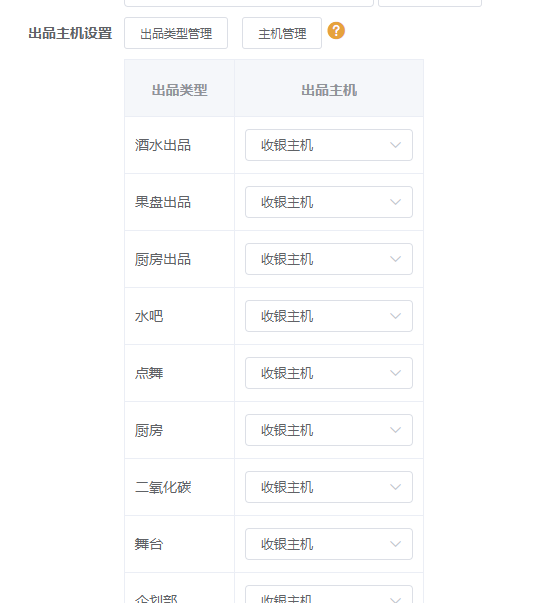Select the 果盘出品 type cell
Viewport: 535px width, 603px height.
coord(180,202)
